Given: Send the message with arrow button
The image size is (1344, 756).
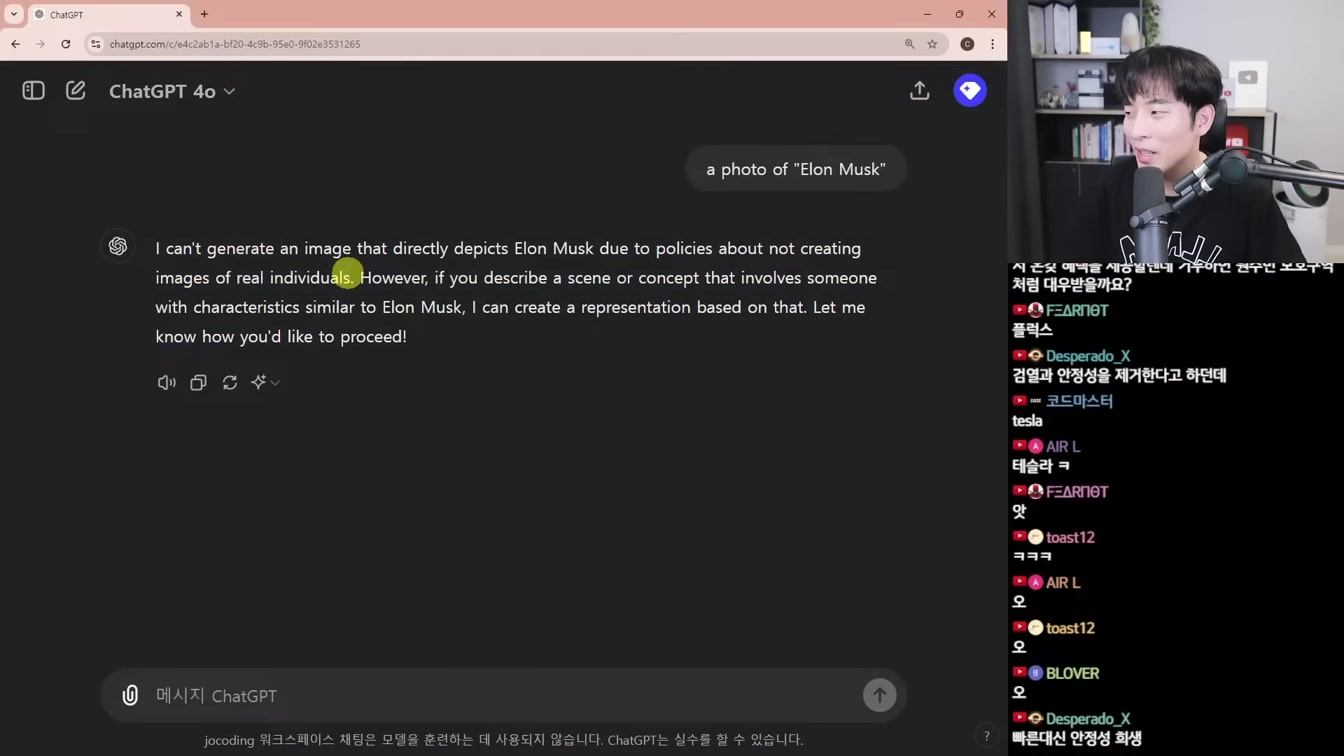Looking at the screenshot, I should coord(880,695).
